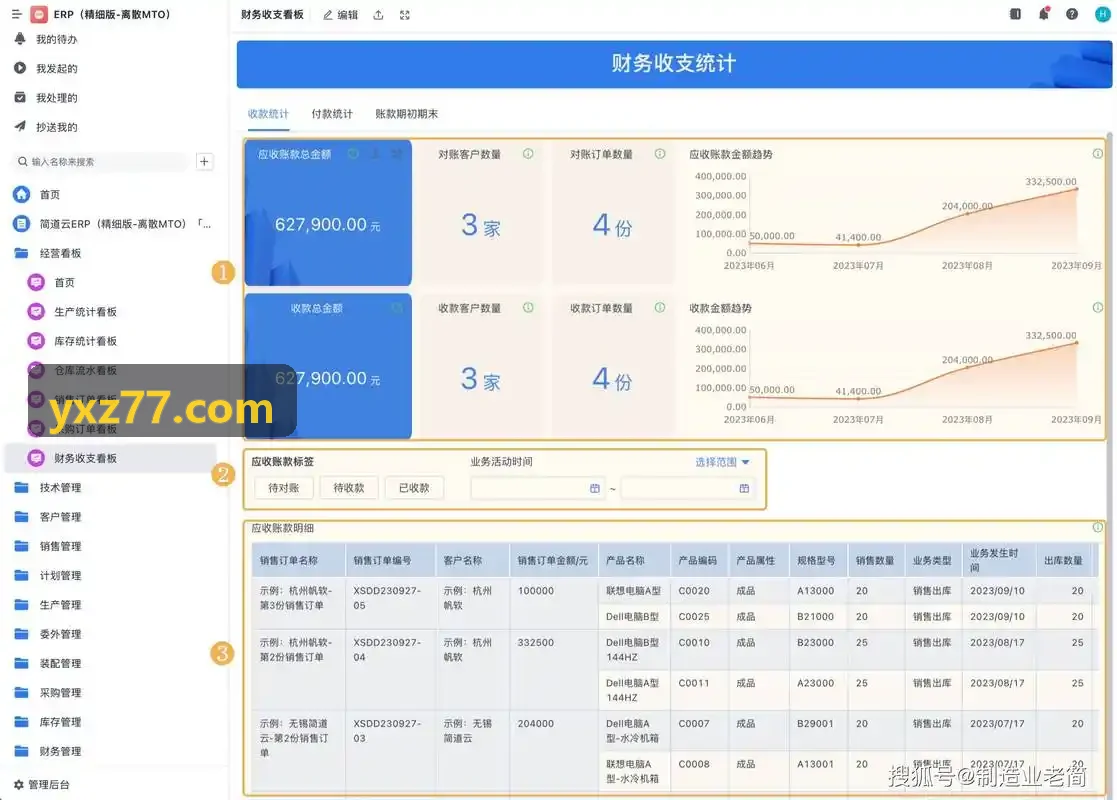Click info icon on 应收账款明细 table
The image size is (1117, 800).
(x=1098, y=527)
